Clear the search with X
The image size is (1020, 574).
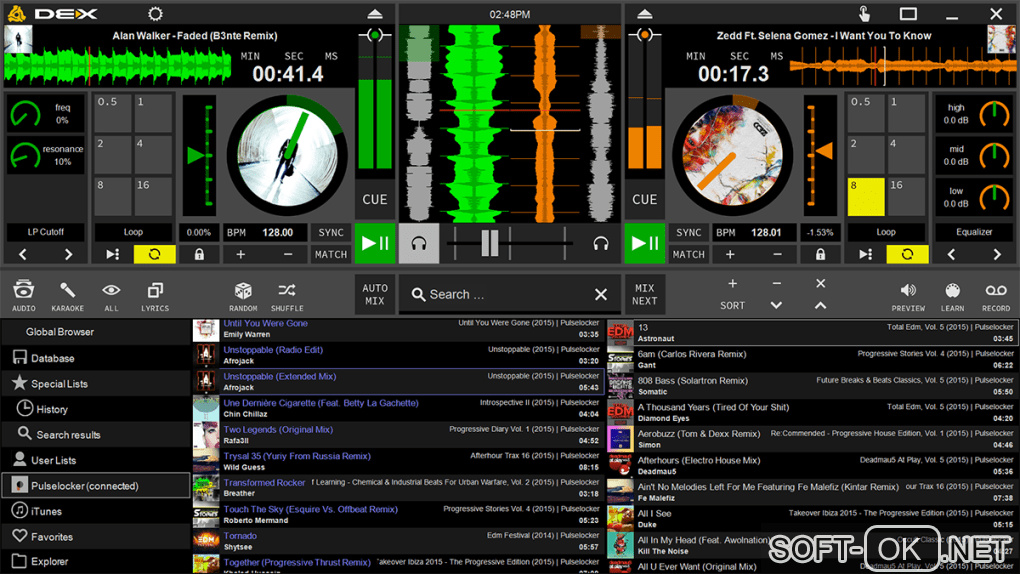click(x=600, y=295)
